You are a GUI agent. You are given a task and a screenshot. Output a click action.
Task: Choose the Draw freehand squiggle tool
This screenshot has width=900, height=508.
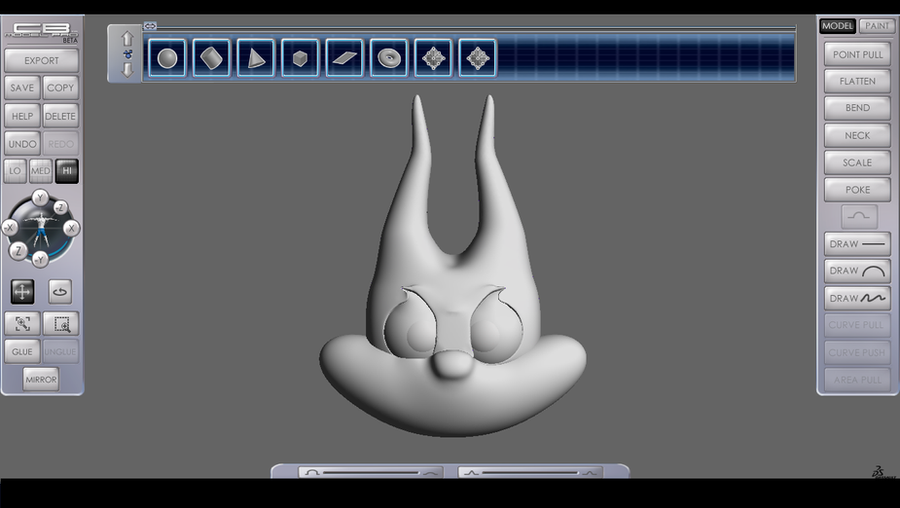pyautogui.click(x=858, y=298)
